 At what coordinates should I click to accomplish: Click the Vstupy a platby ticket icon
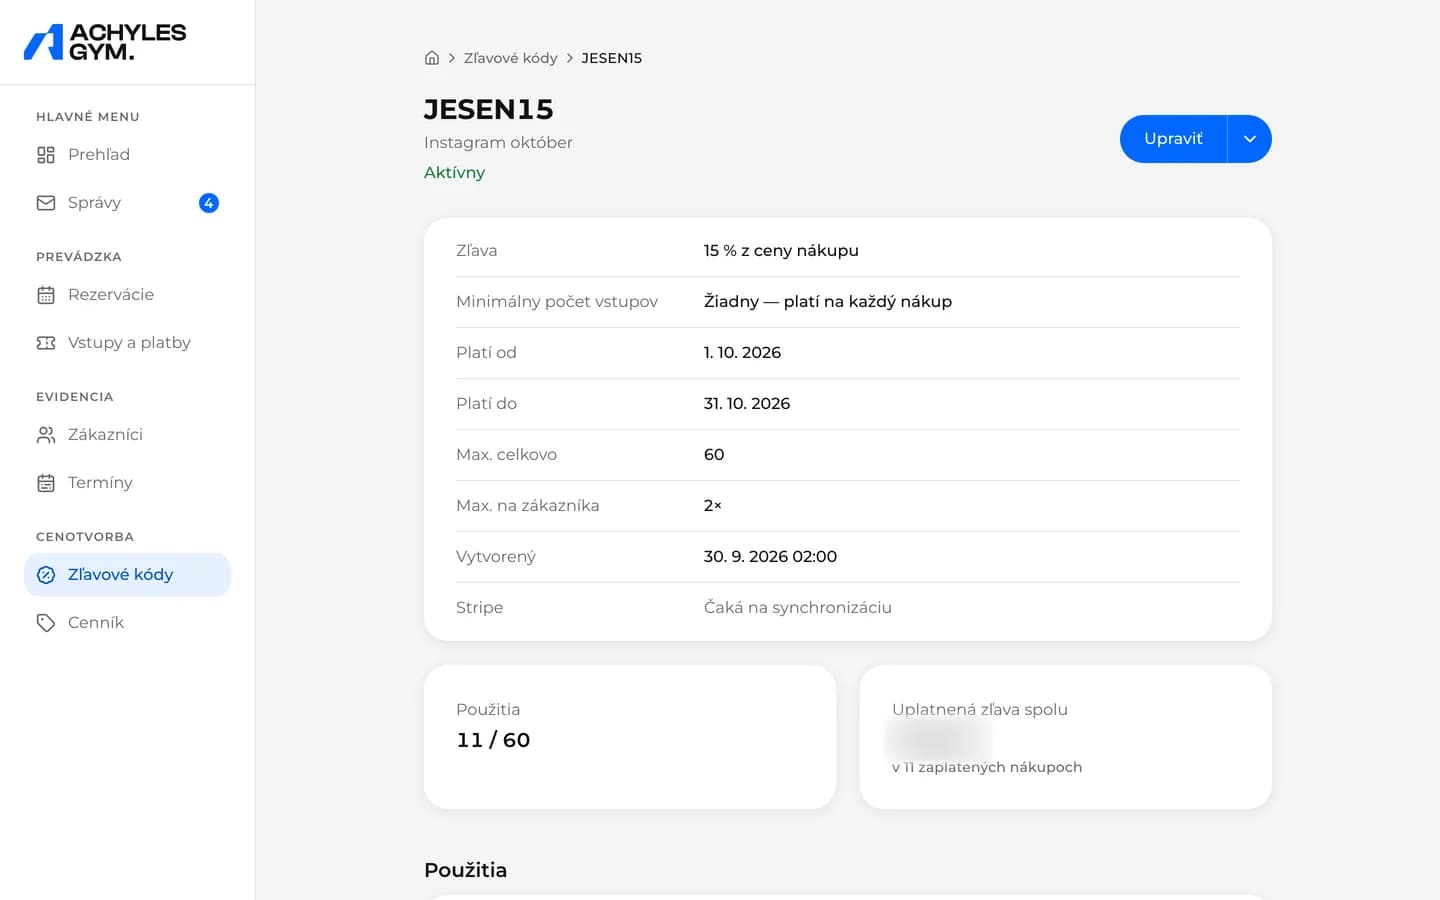(x=46, y=343)
